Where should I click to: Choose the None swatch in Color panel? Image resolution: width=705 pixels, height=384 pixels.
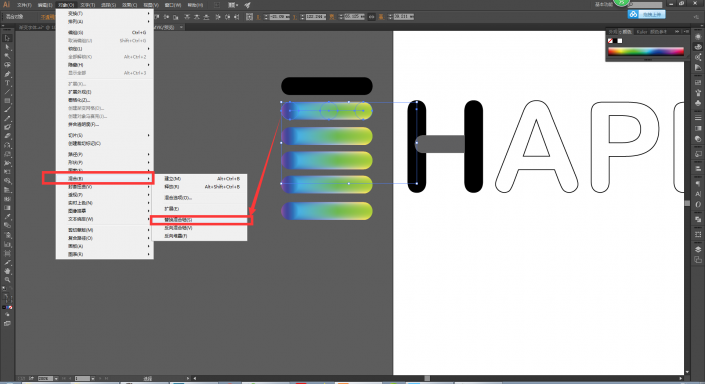(610, 41)
